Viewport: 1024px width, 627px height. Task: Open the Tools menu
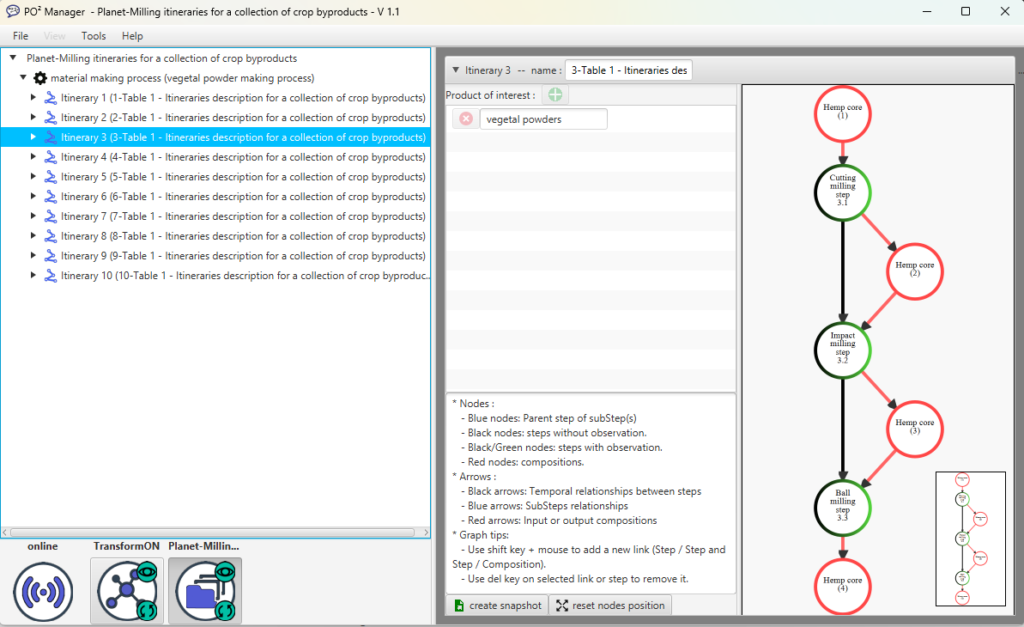tap(93, 36)
